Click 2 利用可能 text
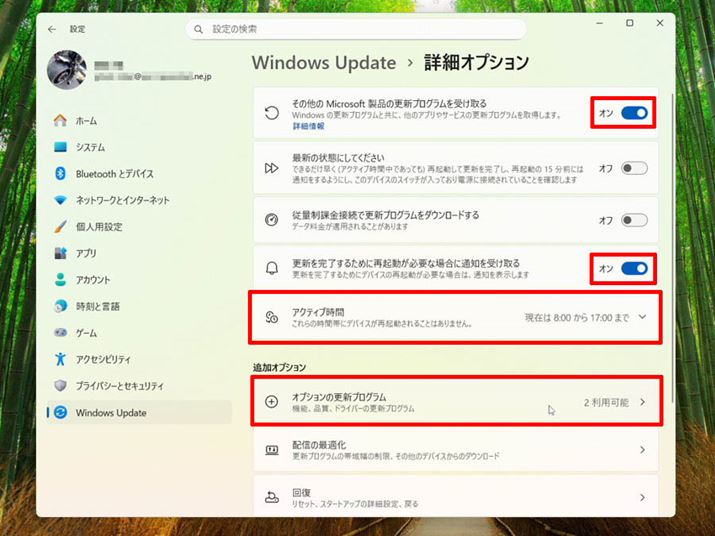 click(606, 402)
